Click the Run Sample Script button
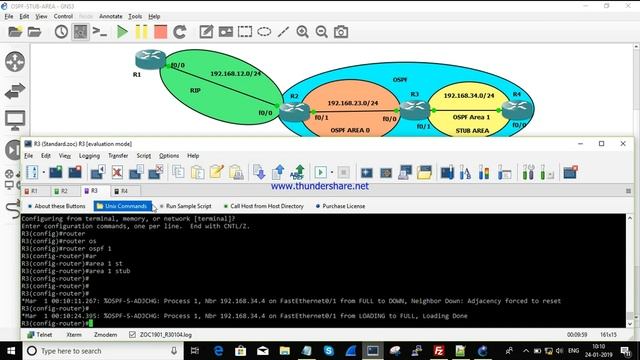 tap(186, 206)
